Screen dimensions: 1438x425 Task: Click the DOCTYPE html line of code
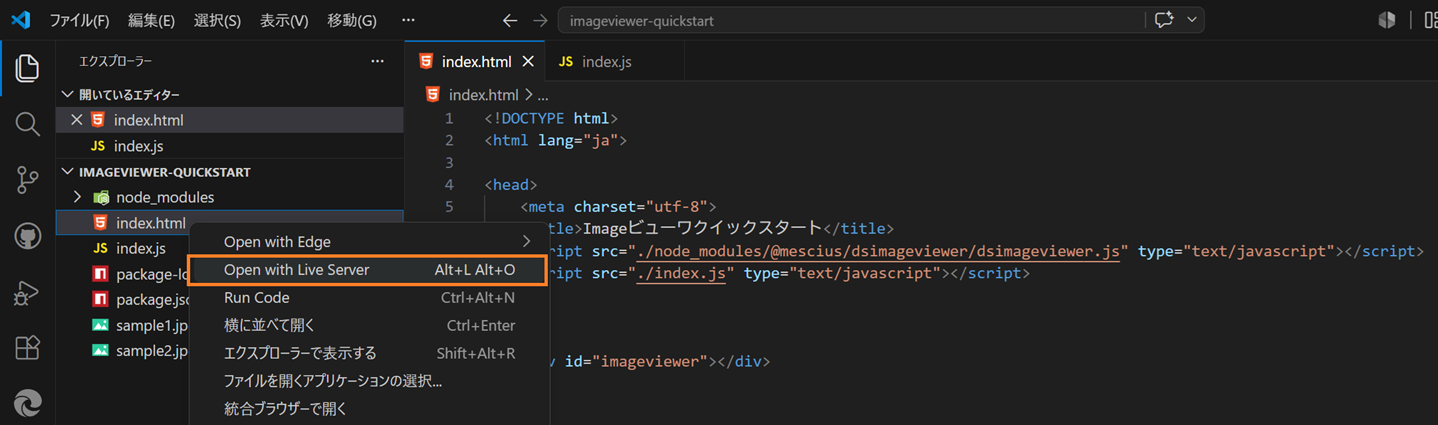(x=552, y=118)
